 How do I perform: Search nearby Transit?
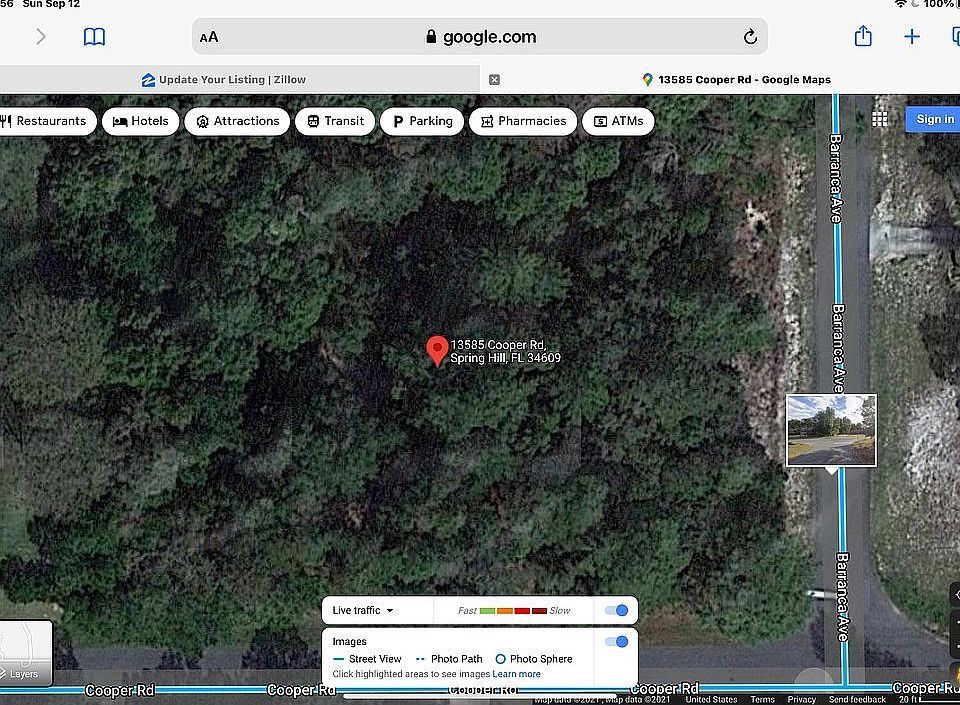335,121
